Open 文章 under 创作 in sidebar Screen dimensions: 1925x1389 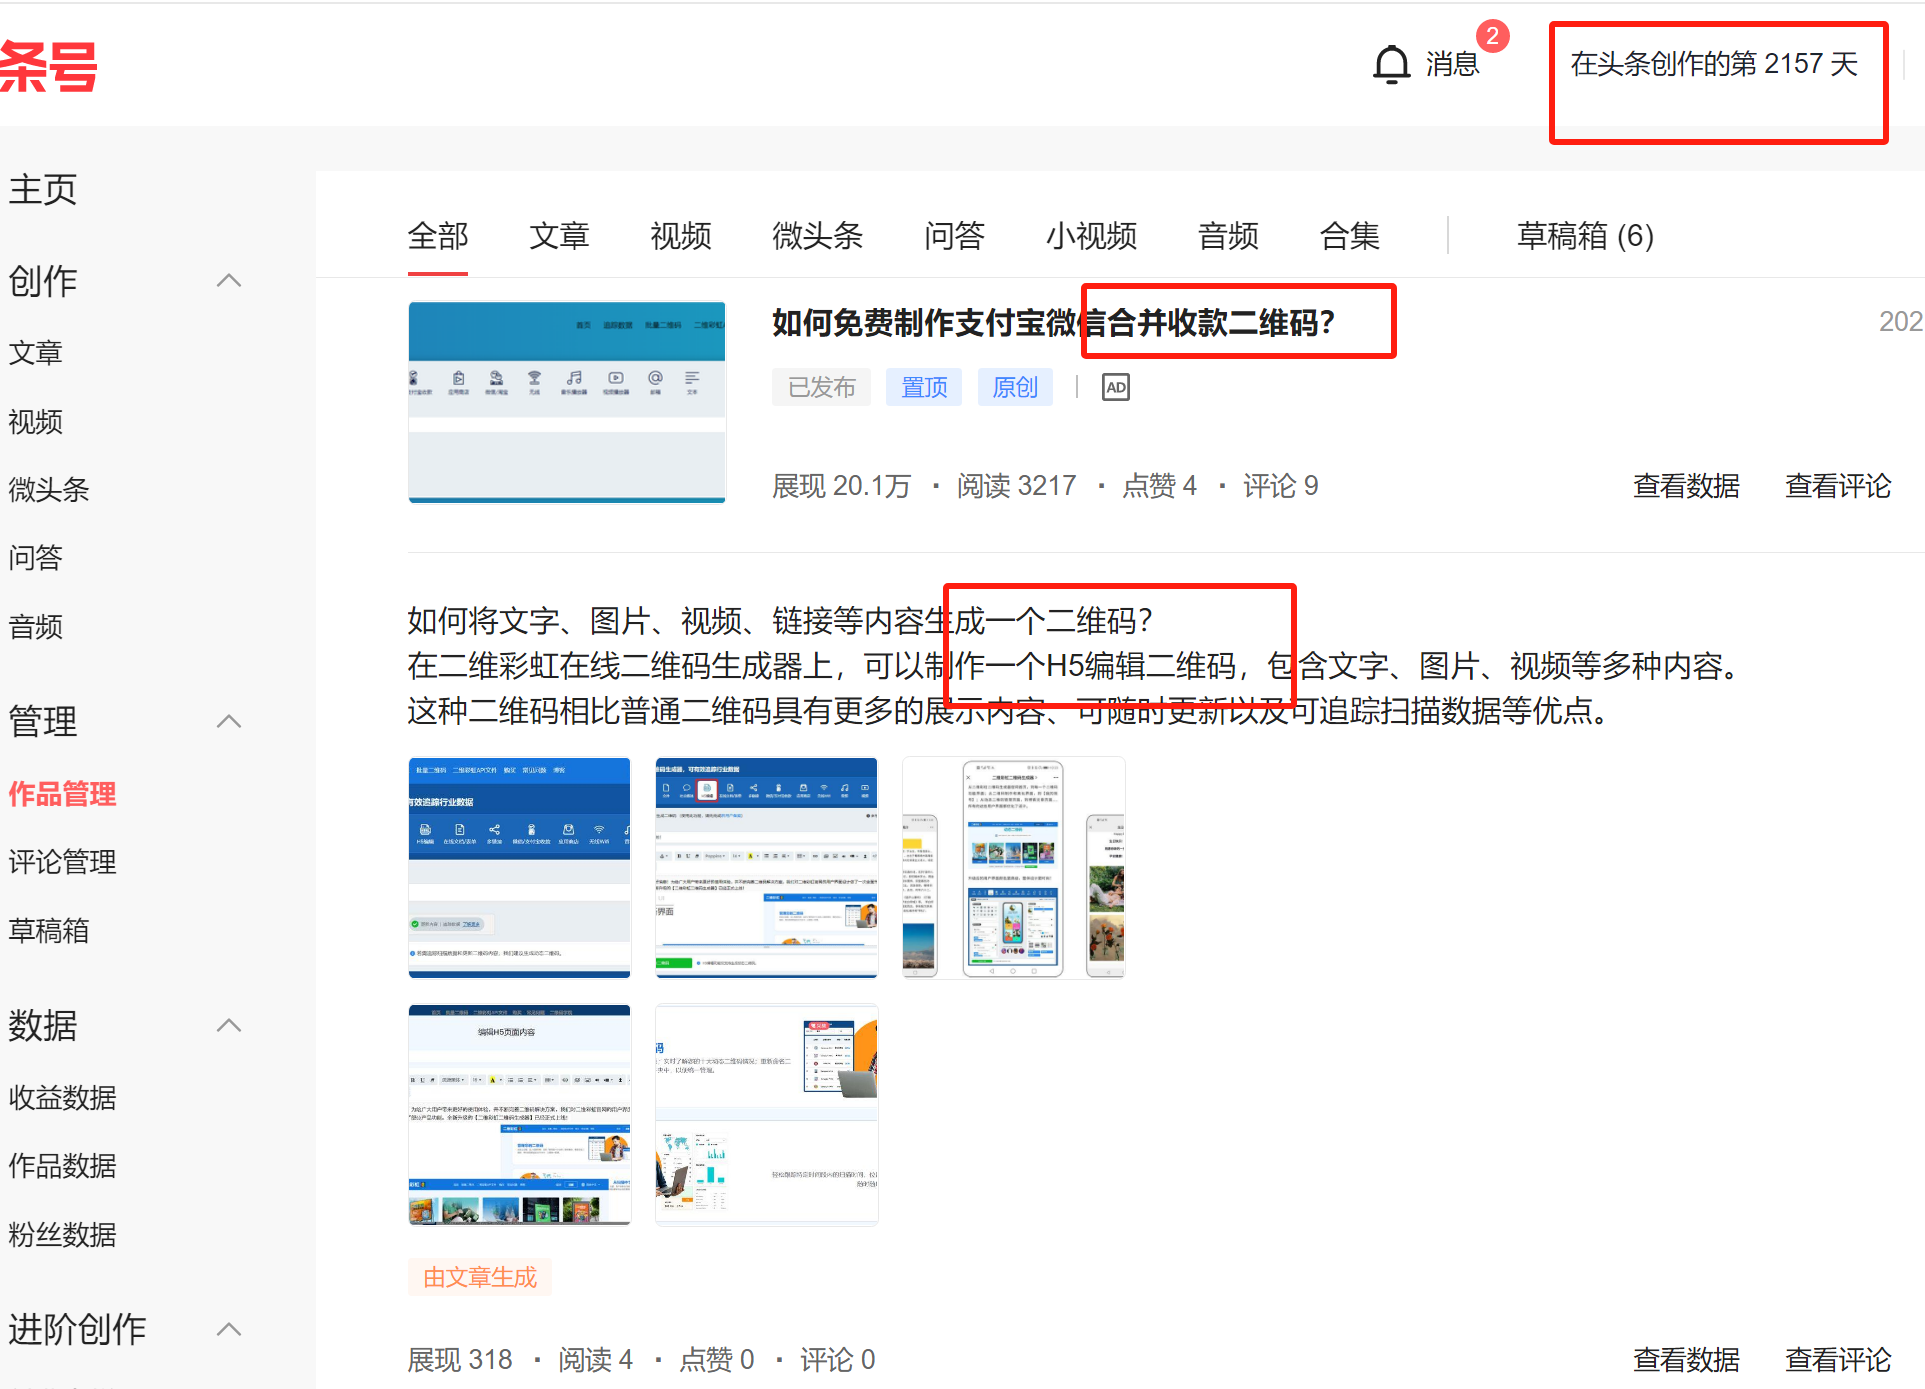[x=36, y=353]
